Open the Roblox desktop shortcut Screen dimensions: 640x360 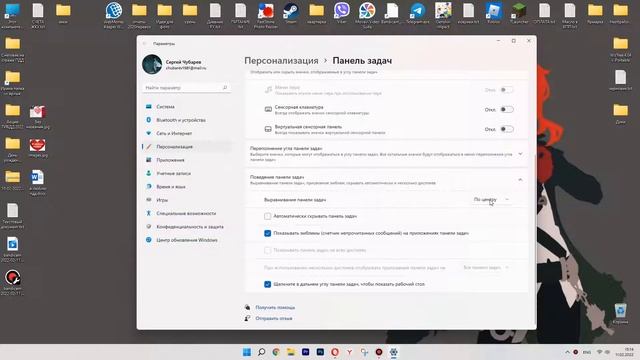[x=493, y=13]
